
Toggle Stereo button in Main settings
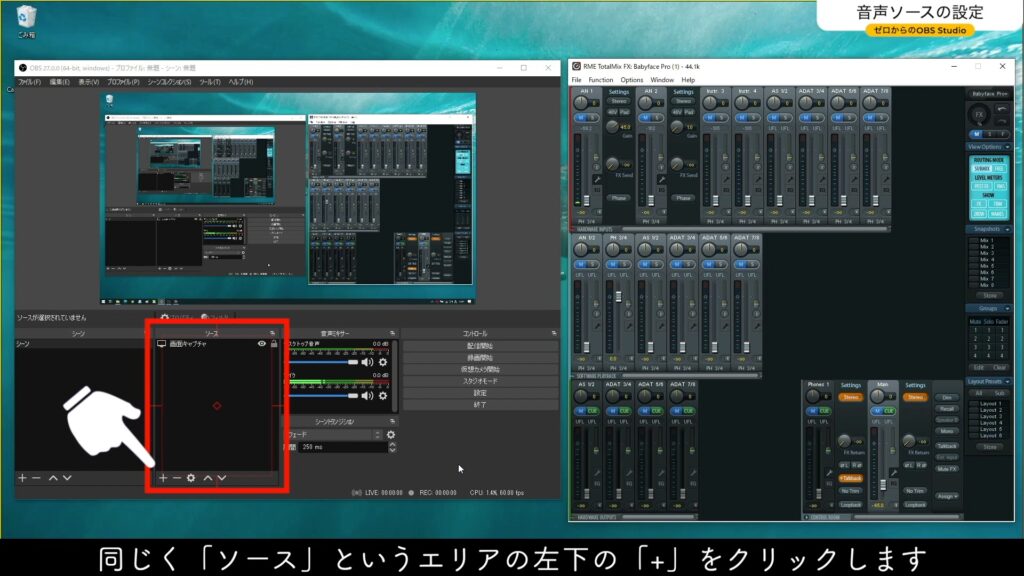coord(915,397)
